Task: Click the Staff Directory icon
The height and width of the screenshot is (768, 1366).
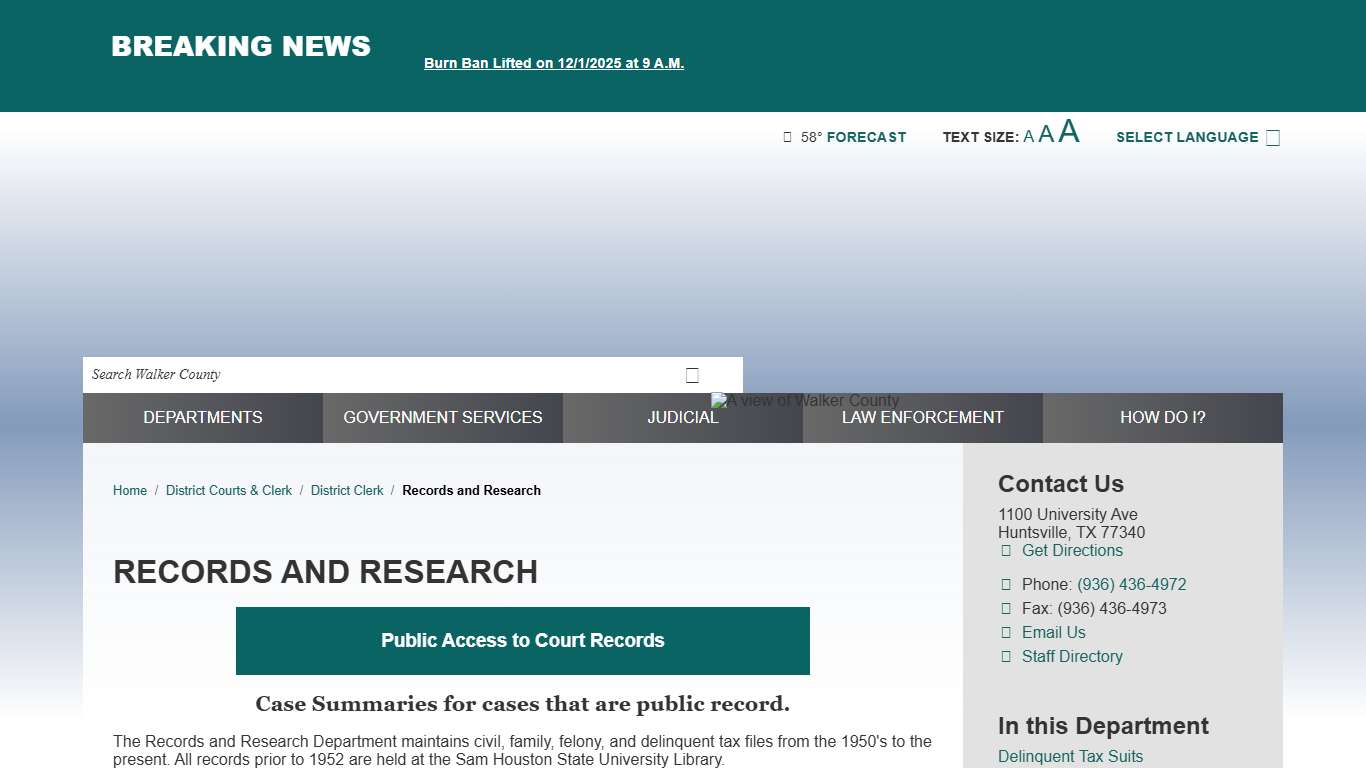Action: tap(1006, 657)
